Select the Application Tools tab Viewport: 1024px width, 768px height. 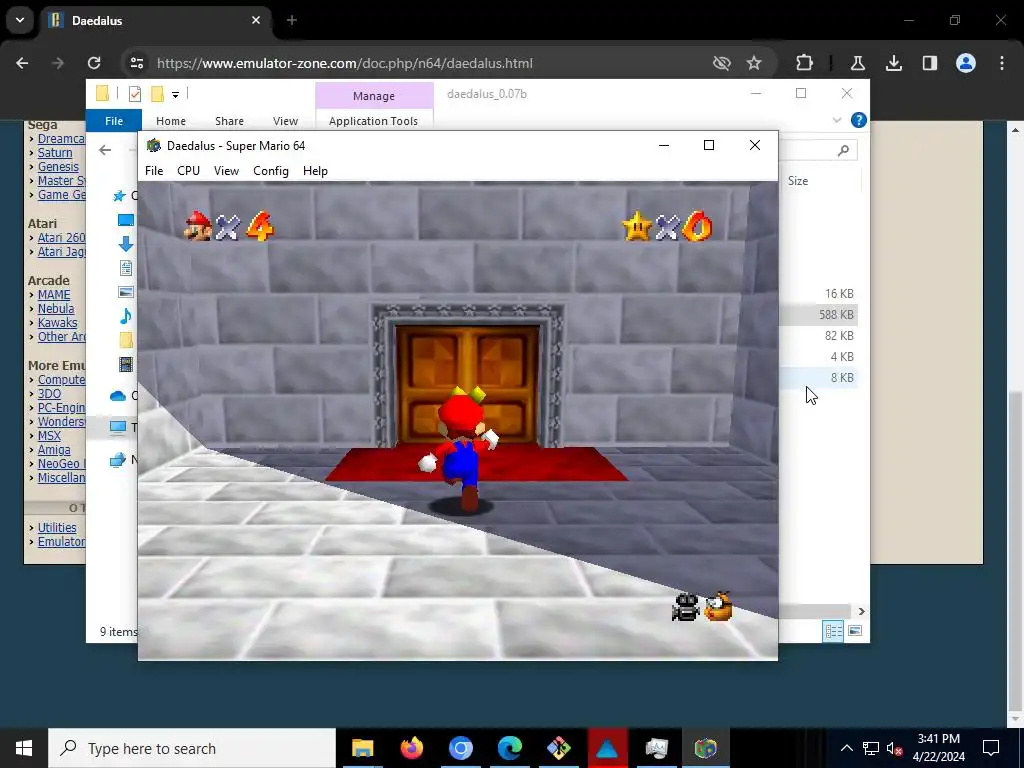click(x=373, y=121)
